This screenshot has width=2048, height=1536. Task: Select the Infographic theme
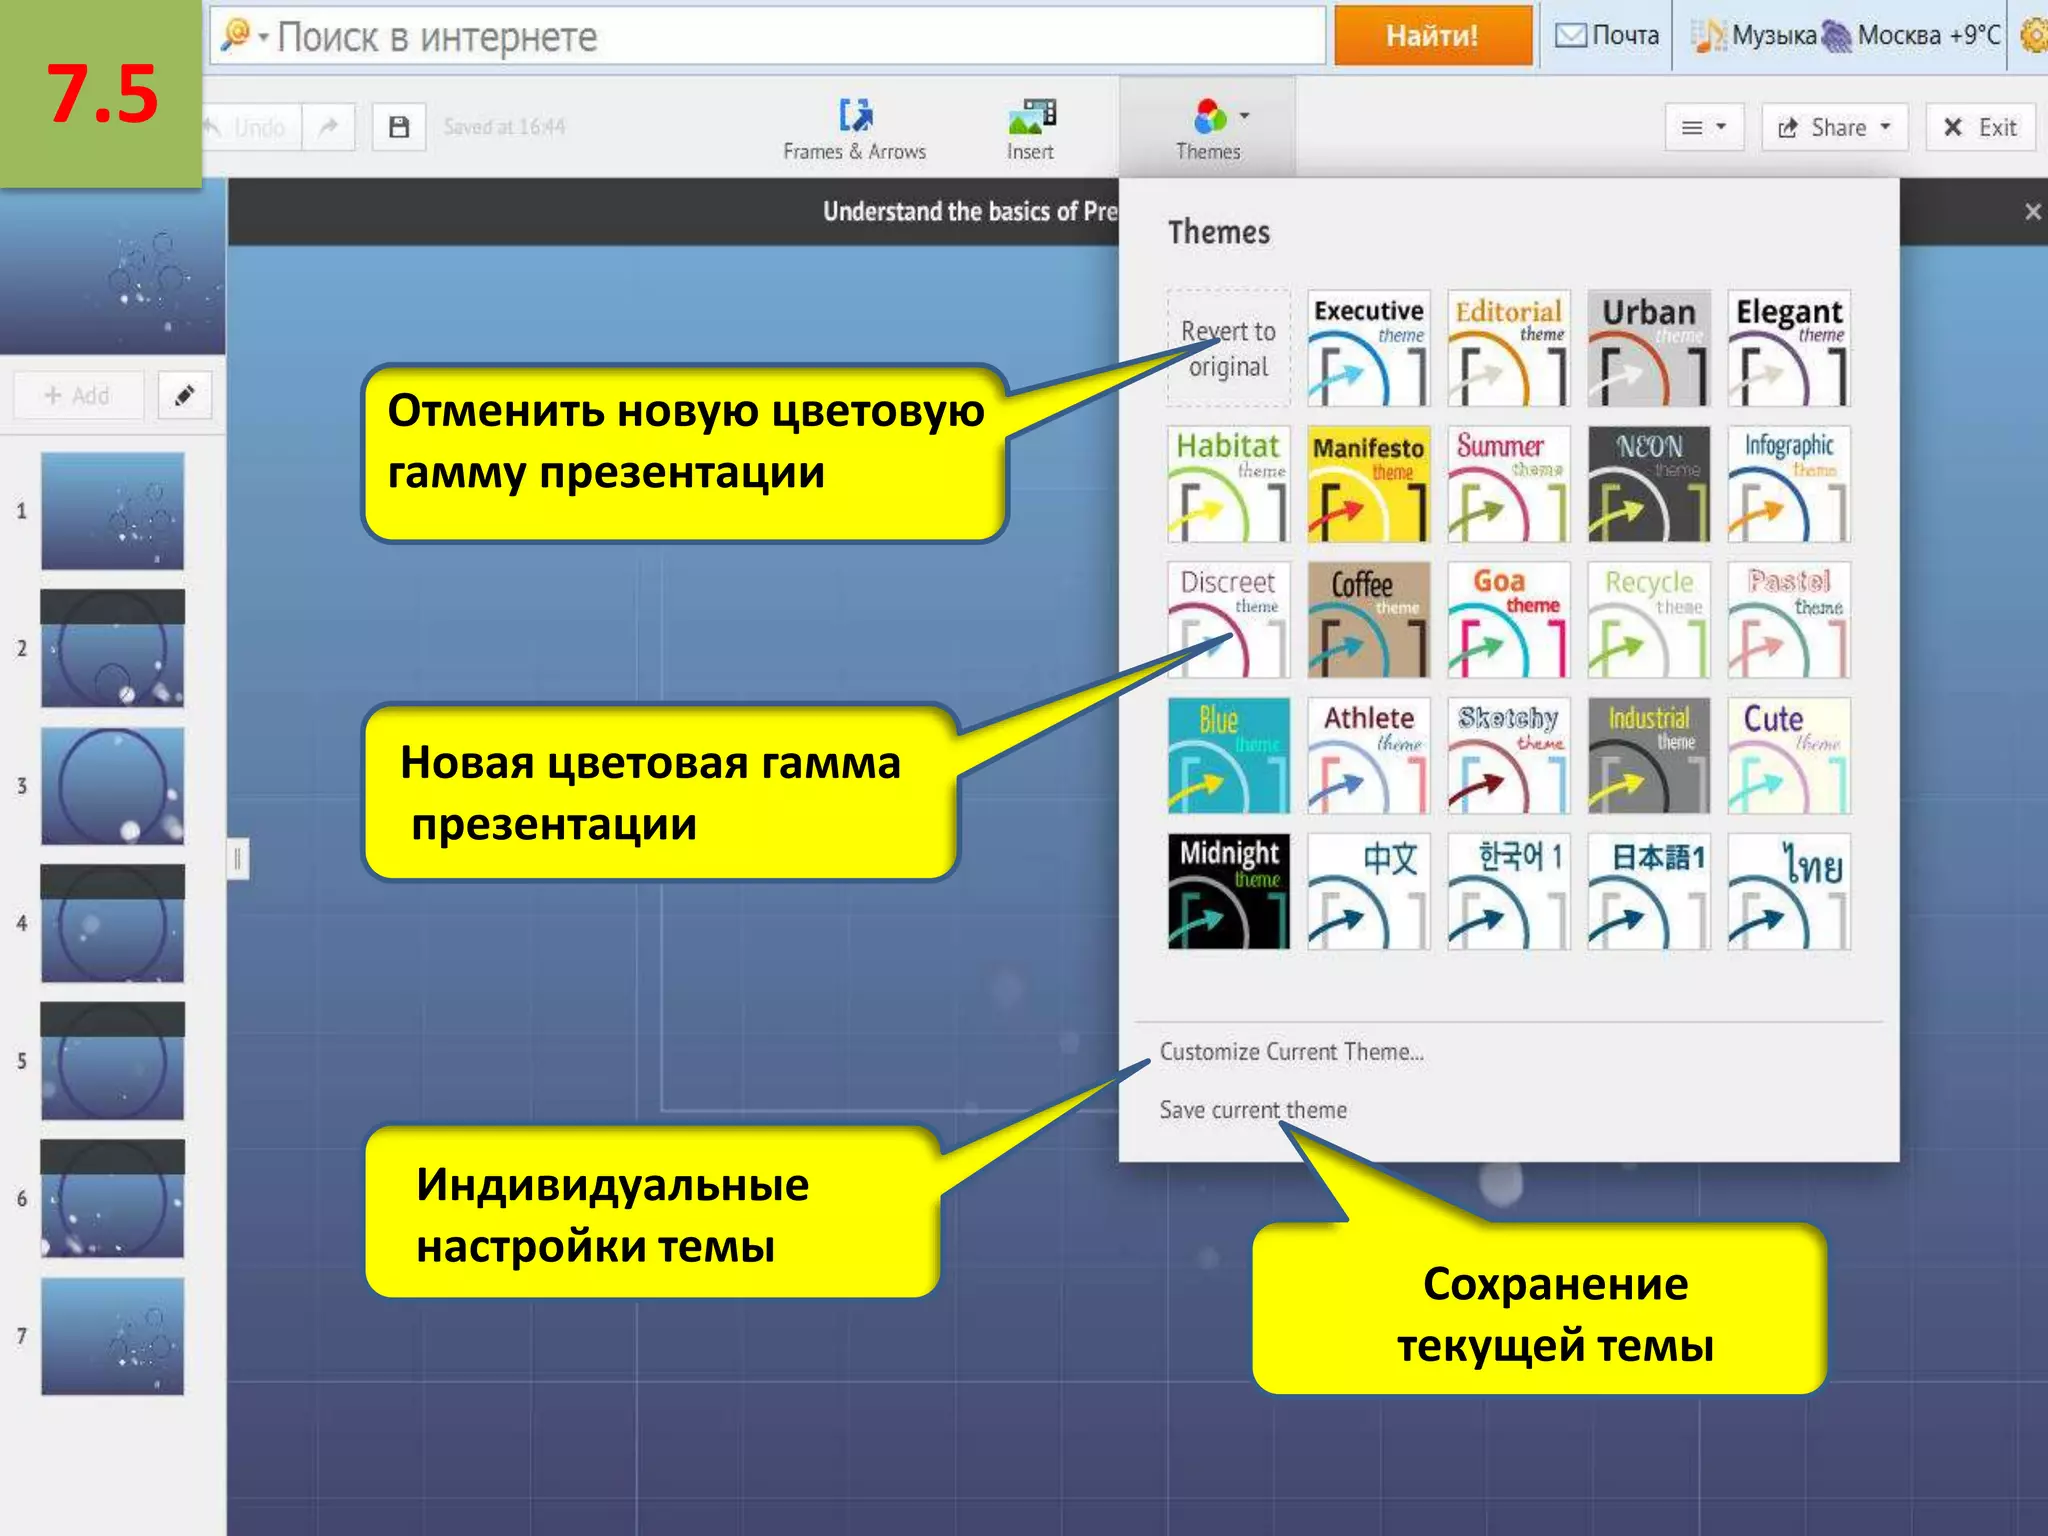pos(1788,484)
